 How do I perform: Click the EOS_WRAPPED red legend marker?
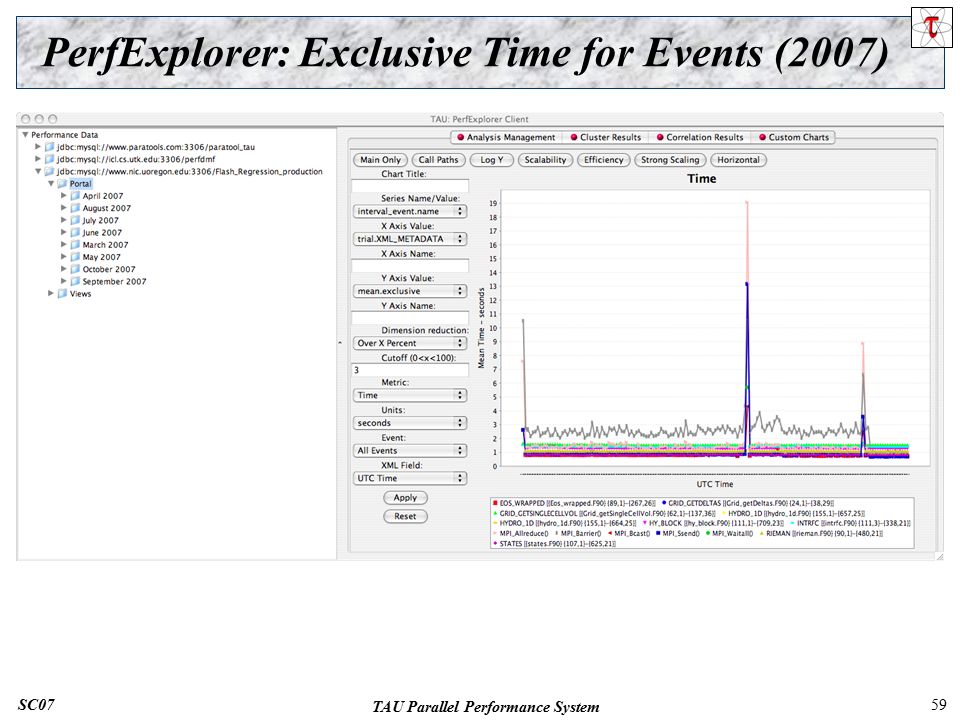click(495, 503)
